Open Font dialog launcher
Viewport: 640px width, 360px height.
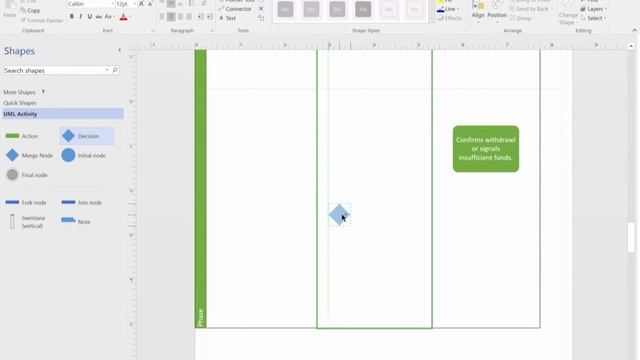[x=153, y=30]
